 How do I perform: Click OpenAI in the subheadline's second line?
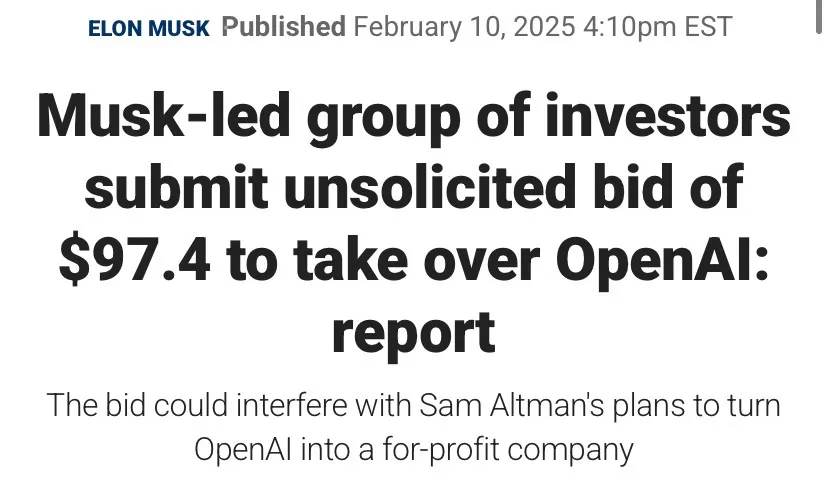243,450
